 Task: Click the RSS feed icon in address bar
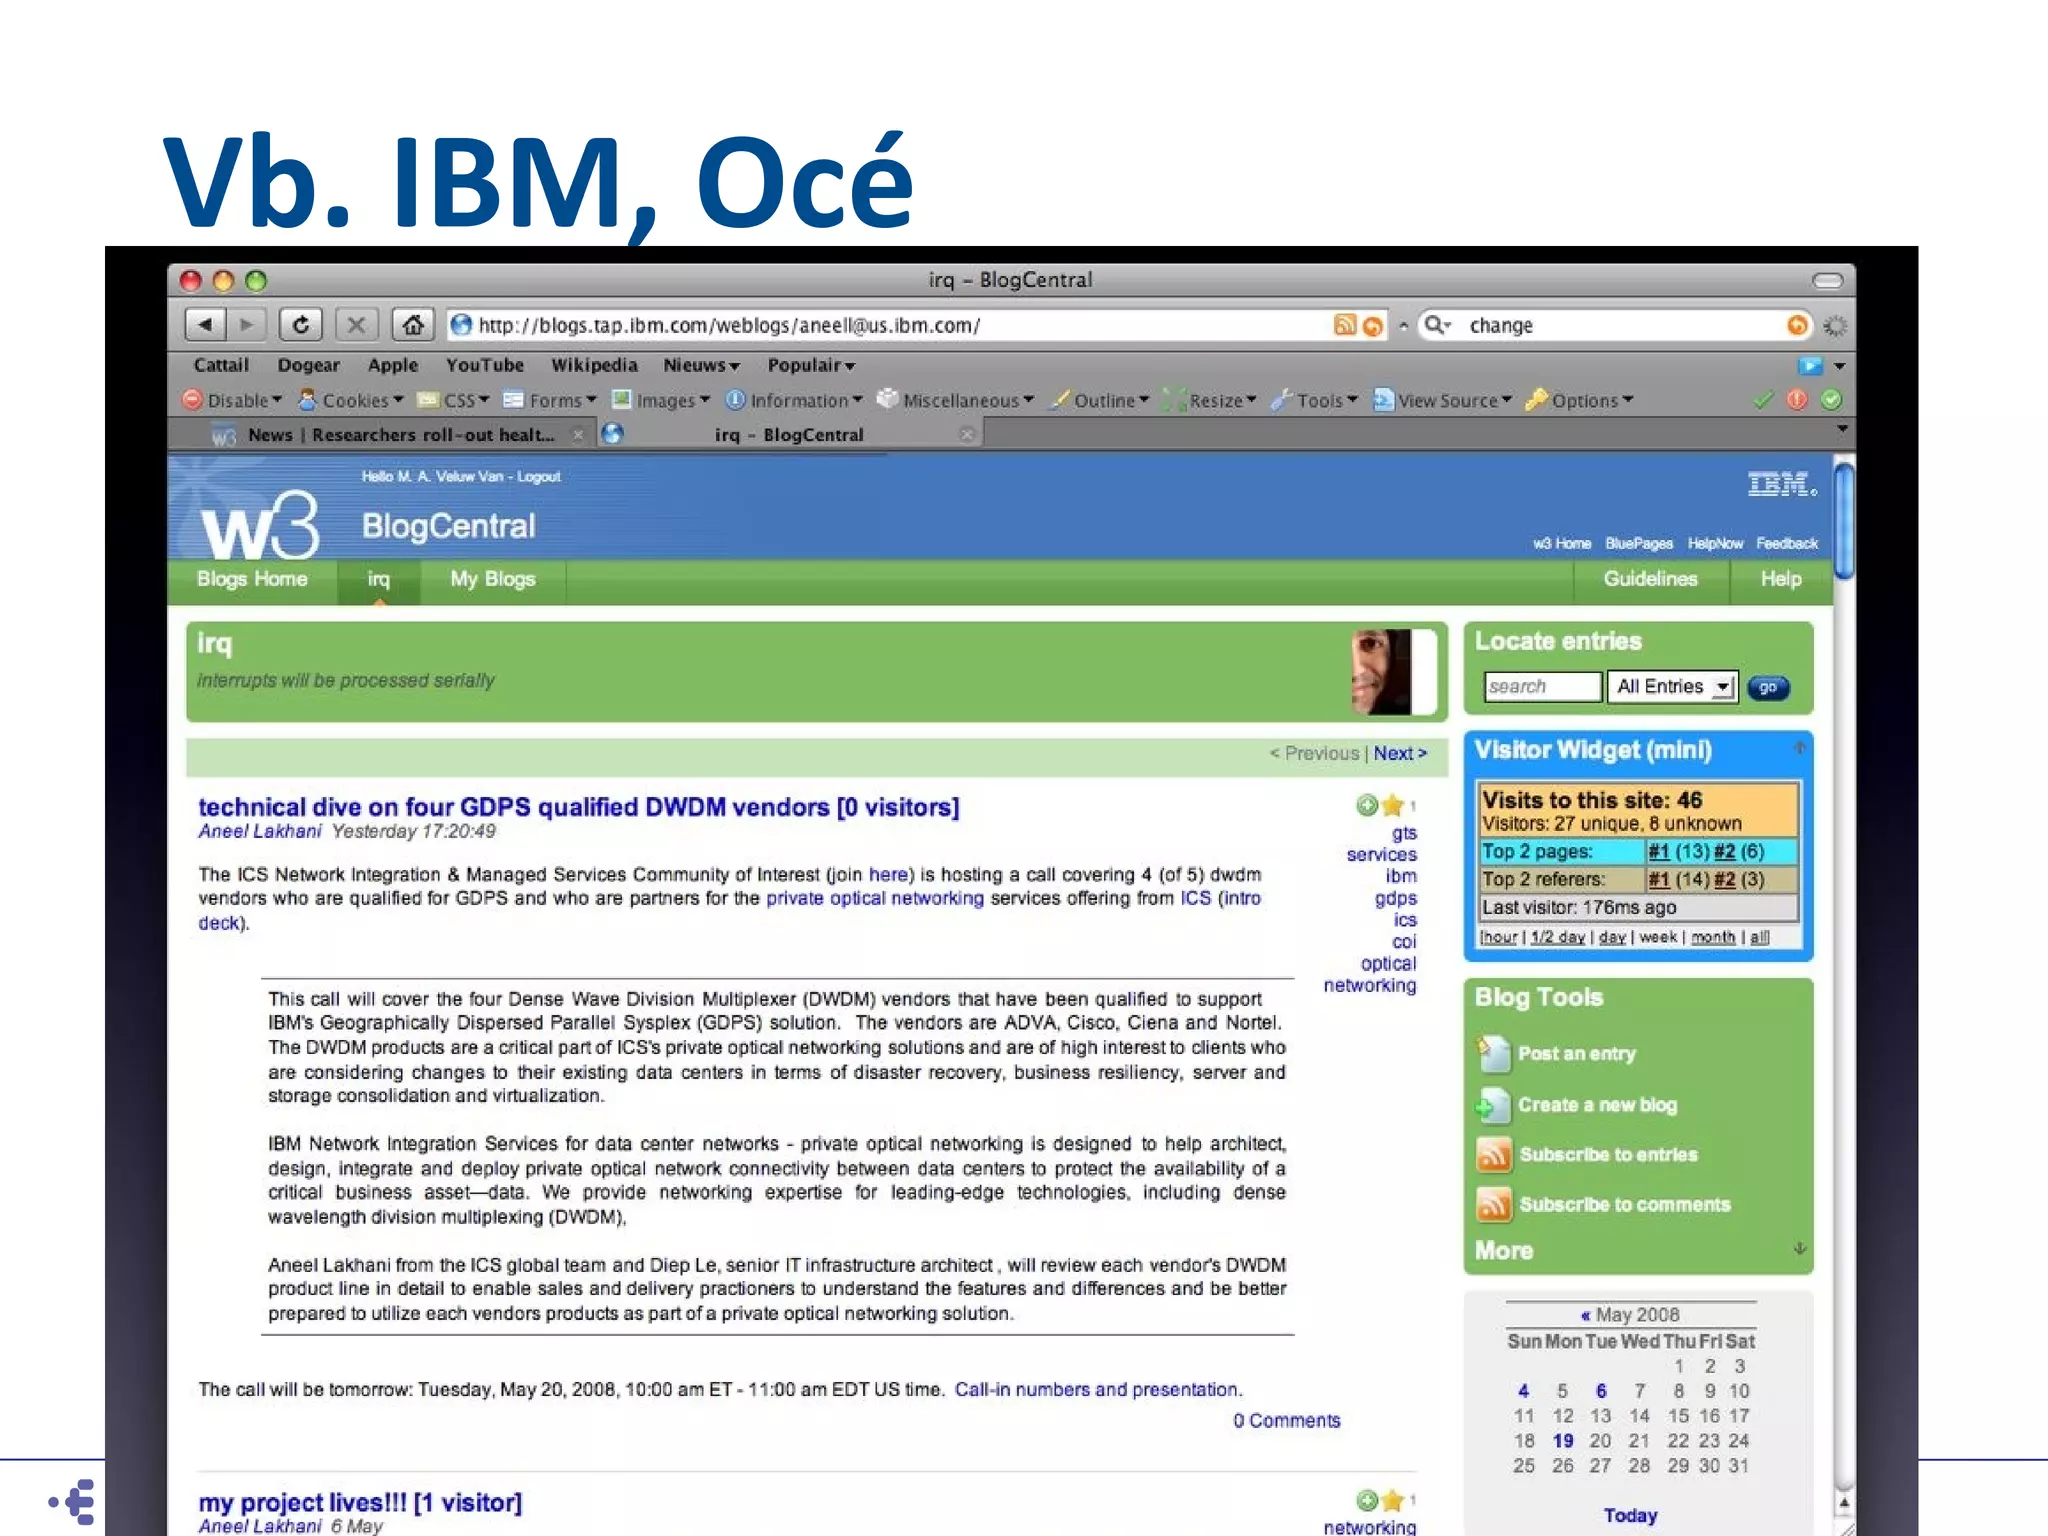click(x=1345, y=325)
